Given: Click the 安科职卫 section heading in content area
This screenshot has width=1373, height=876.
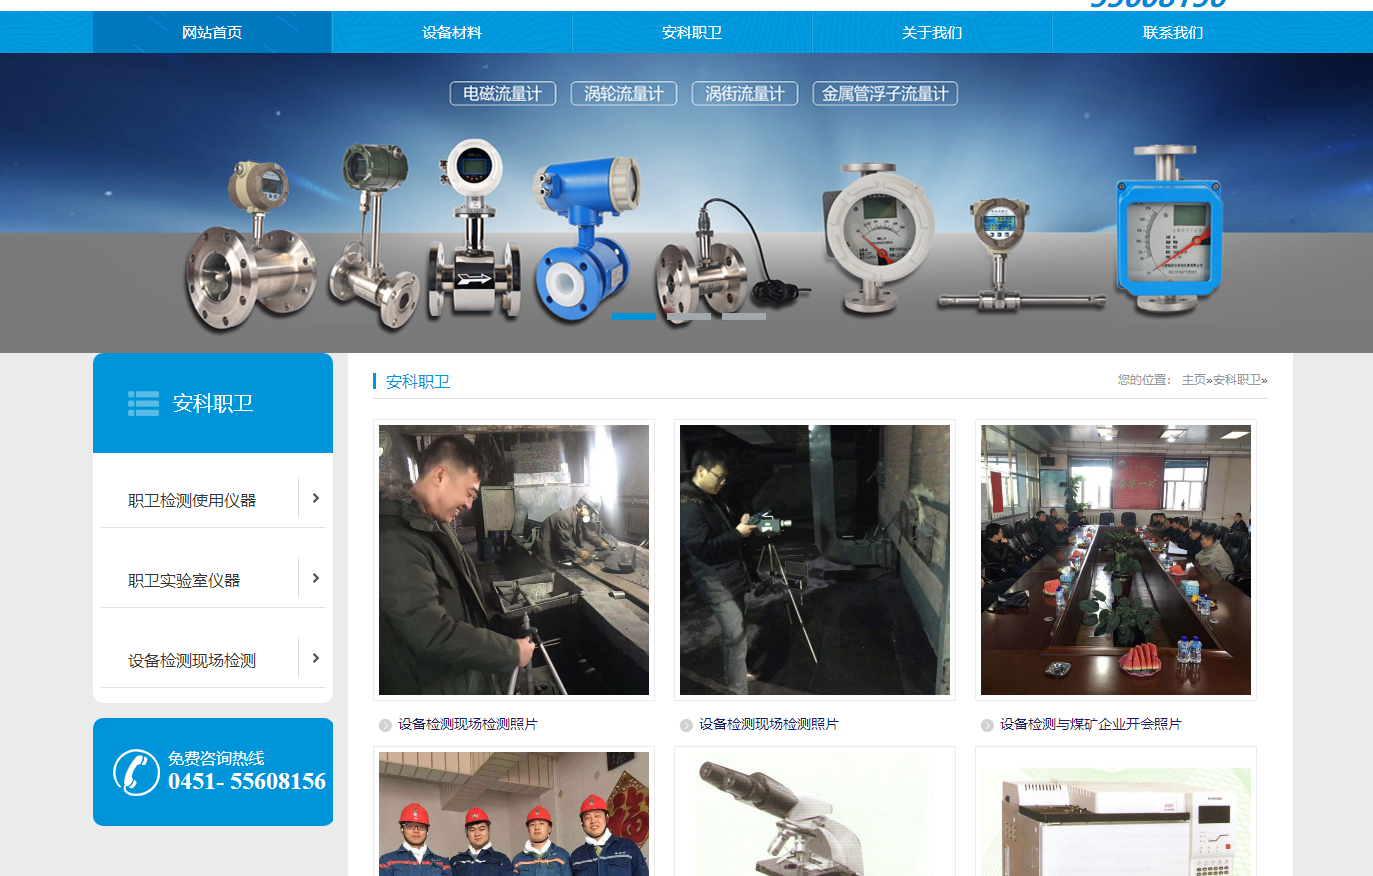Looking at the screenshot, I should [x=418, y=382].
